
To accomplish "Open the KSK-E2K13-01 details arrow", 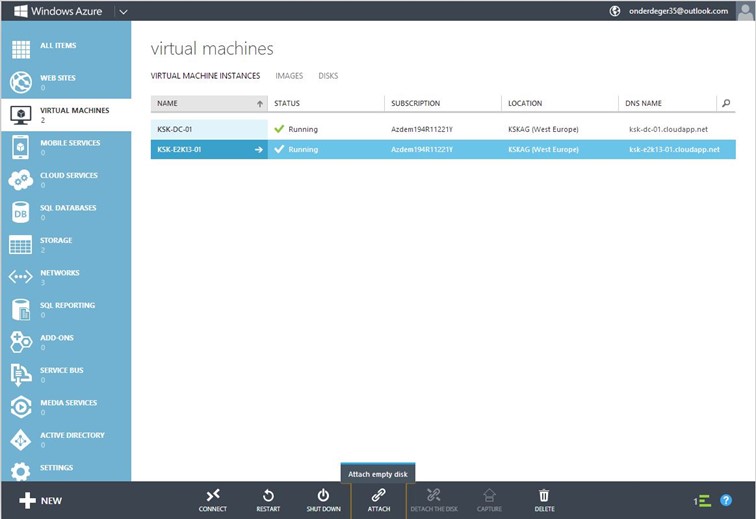I will click(x=258, y=150).
